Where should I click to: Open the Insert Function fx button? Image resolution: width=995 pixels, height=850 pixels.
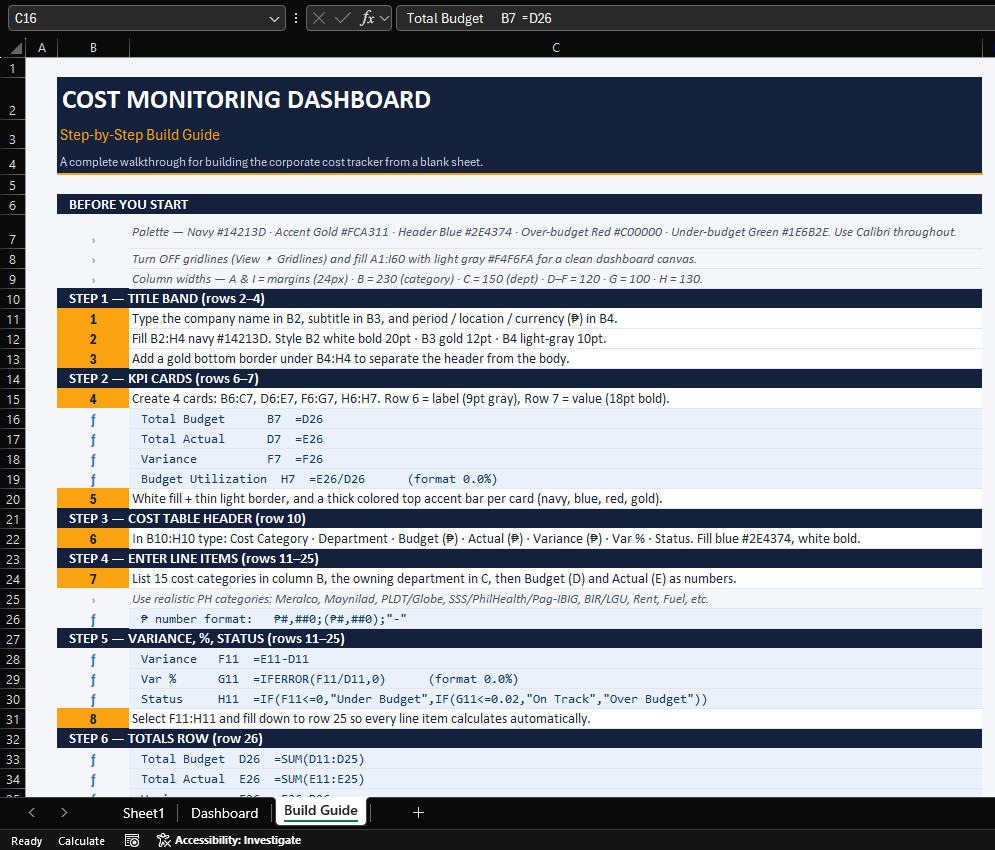click(x=367, y=18)
